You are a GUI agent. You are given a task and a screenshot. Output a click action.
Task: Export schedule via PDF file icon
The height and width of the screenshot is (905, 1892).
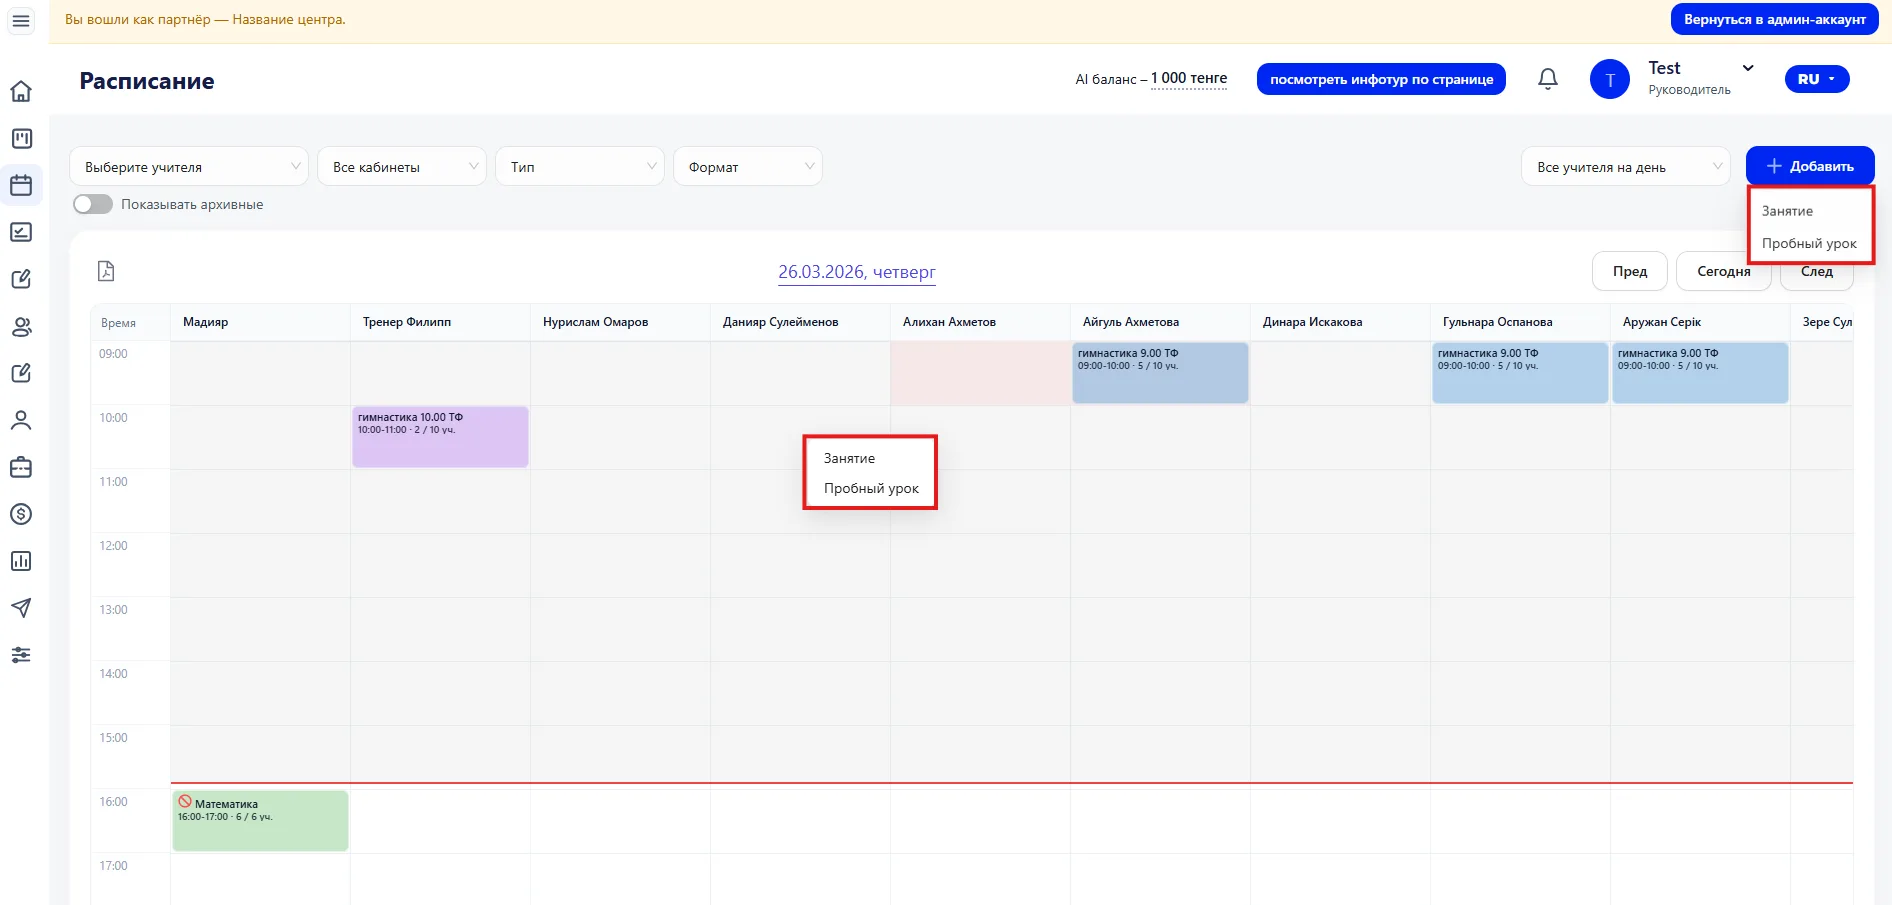(106, 271)
